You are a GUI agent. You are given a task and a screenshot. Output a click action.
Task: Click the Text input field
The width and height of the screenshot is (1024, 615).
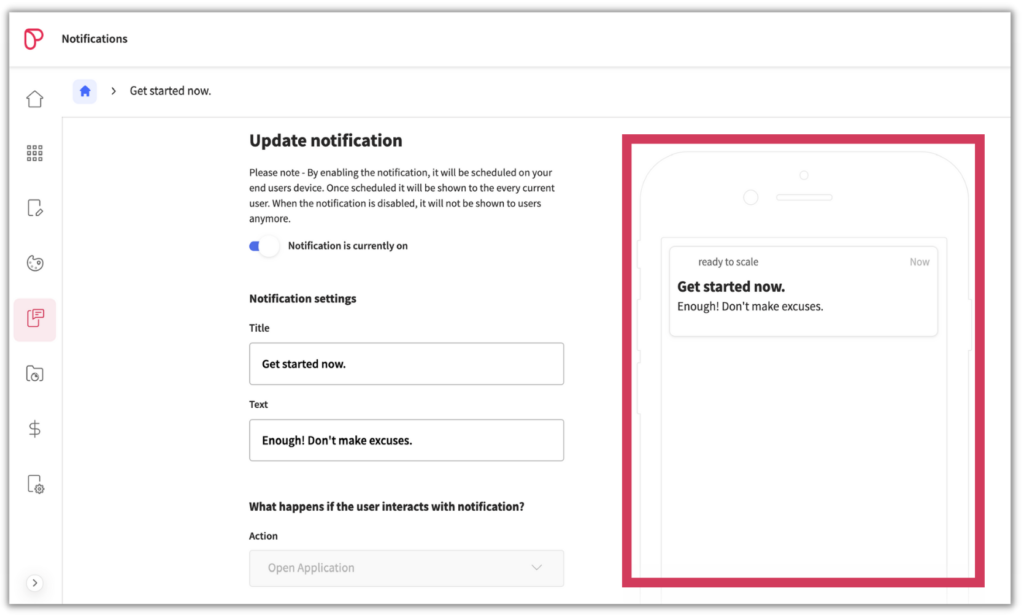click(406, 440)
